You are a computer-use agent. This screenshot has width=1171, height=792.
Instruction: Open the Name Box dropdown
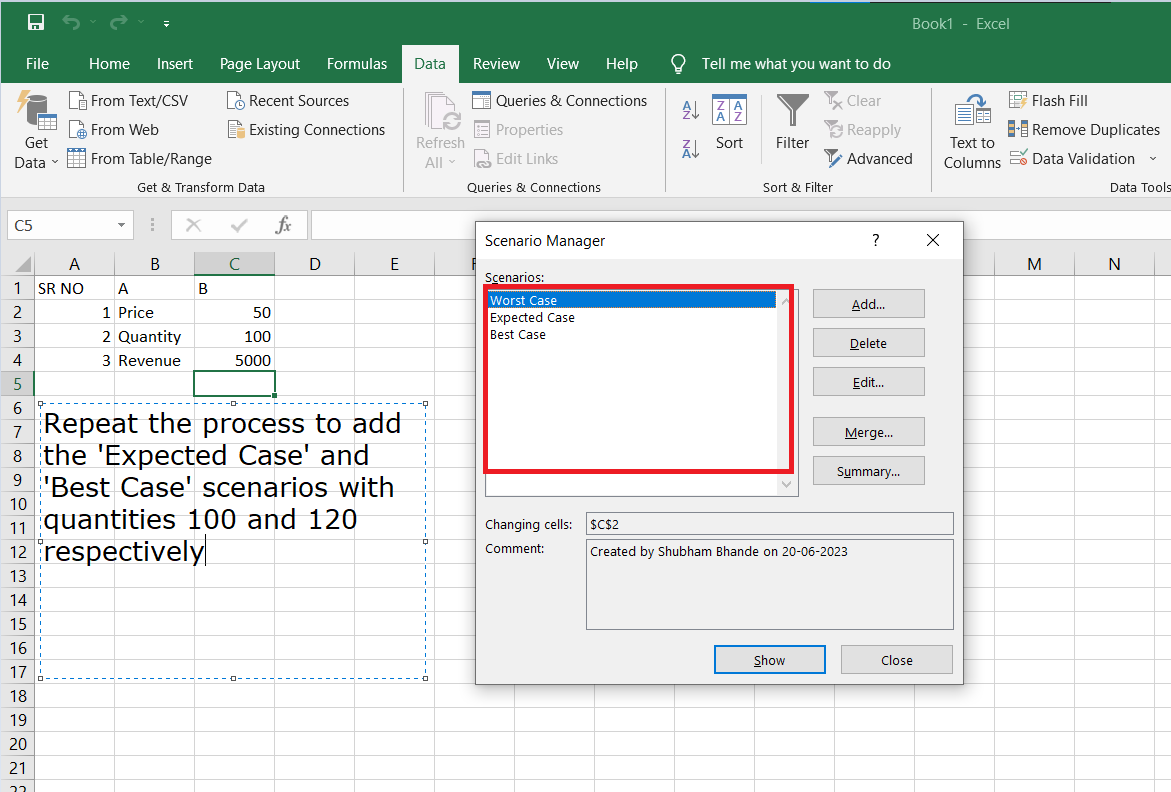(x=120, y=225)
